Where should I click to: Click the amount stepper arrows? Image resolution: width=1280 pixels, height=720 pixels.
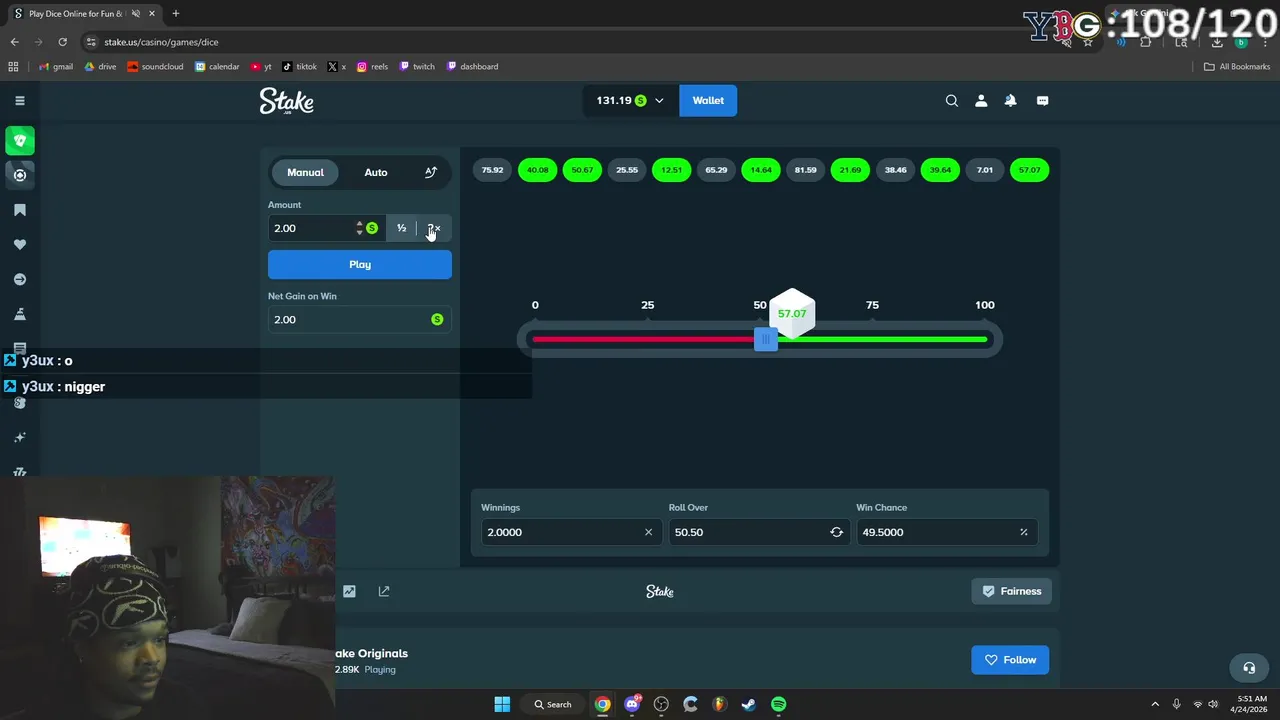(x=359, y=228)
